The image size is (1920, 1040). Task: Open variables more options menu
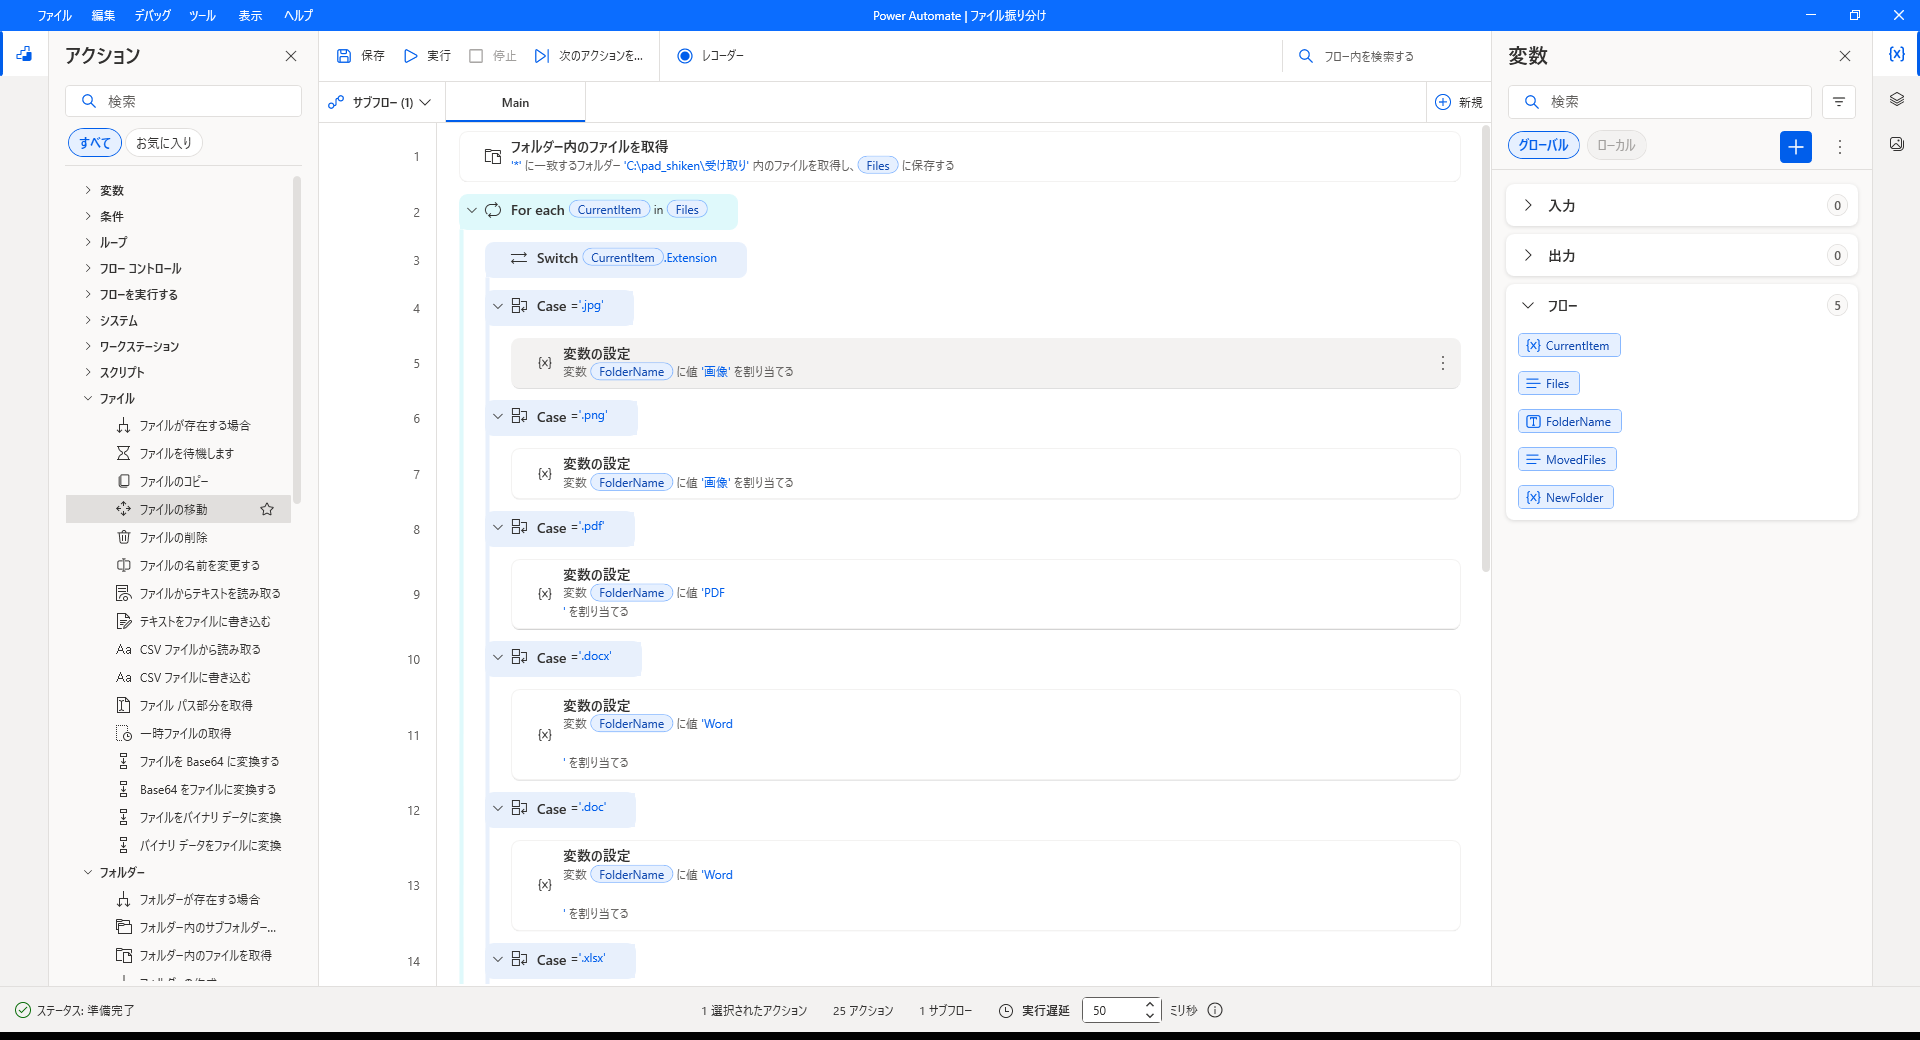(x=1839, y=146)
